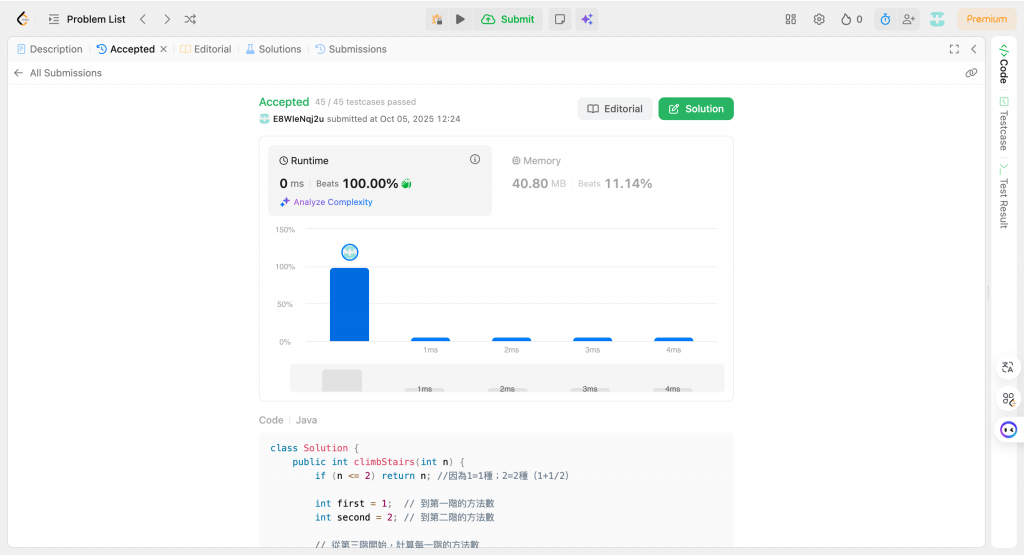Click the 4ms distribution bar
The image size is (1024, 555).
pos(673,339)
